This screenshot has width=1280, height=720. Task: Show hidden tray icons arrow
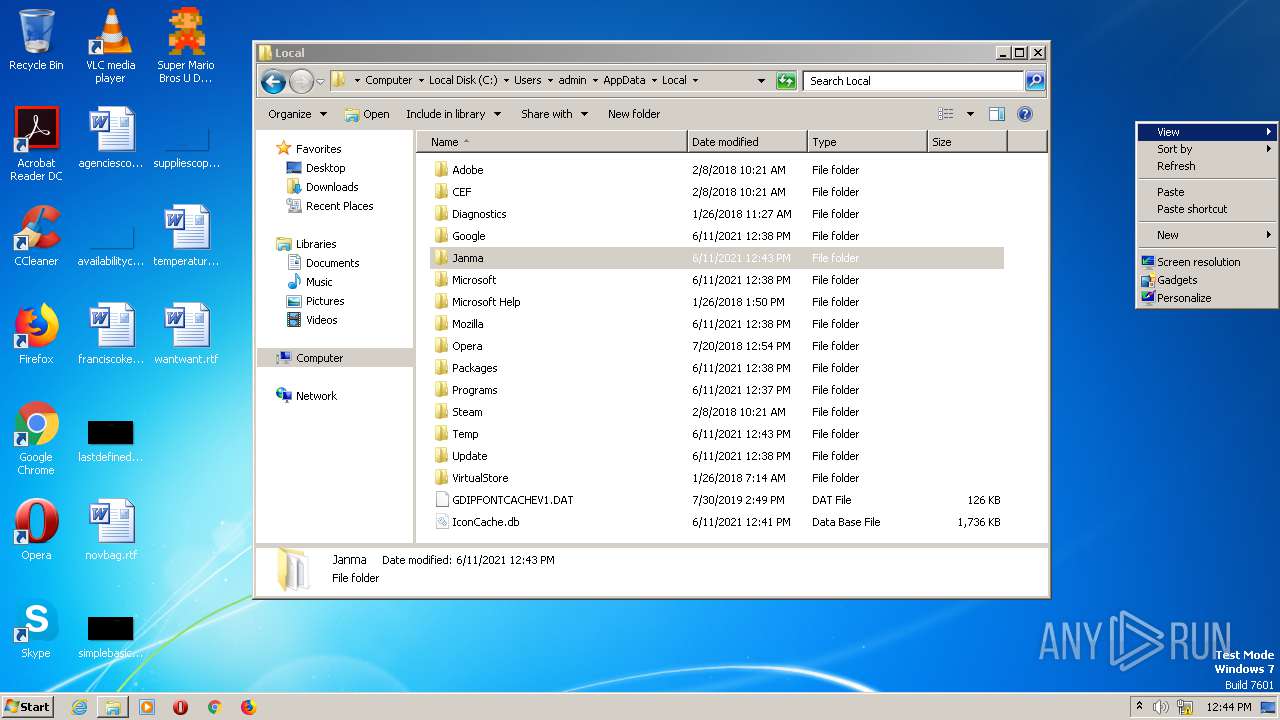(x=1139, y=707)
